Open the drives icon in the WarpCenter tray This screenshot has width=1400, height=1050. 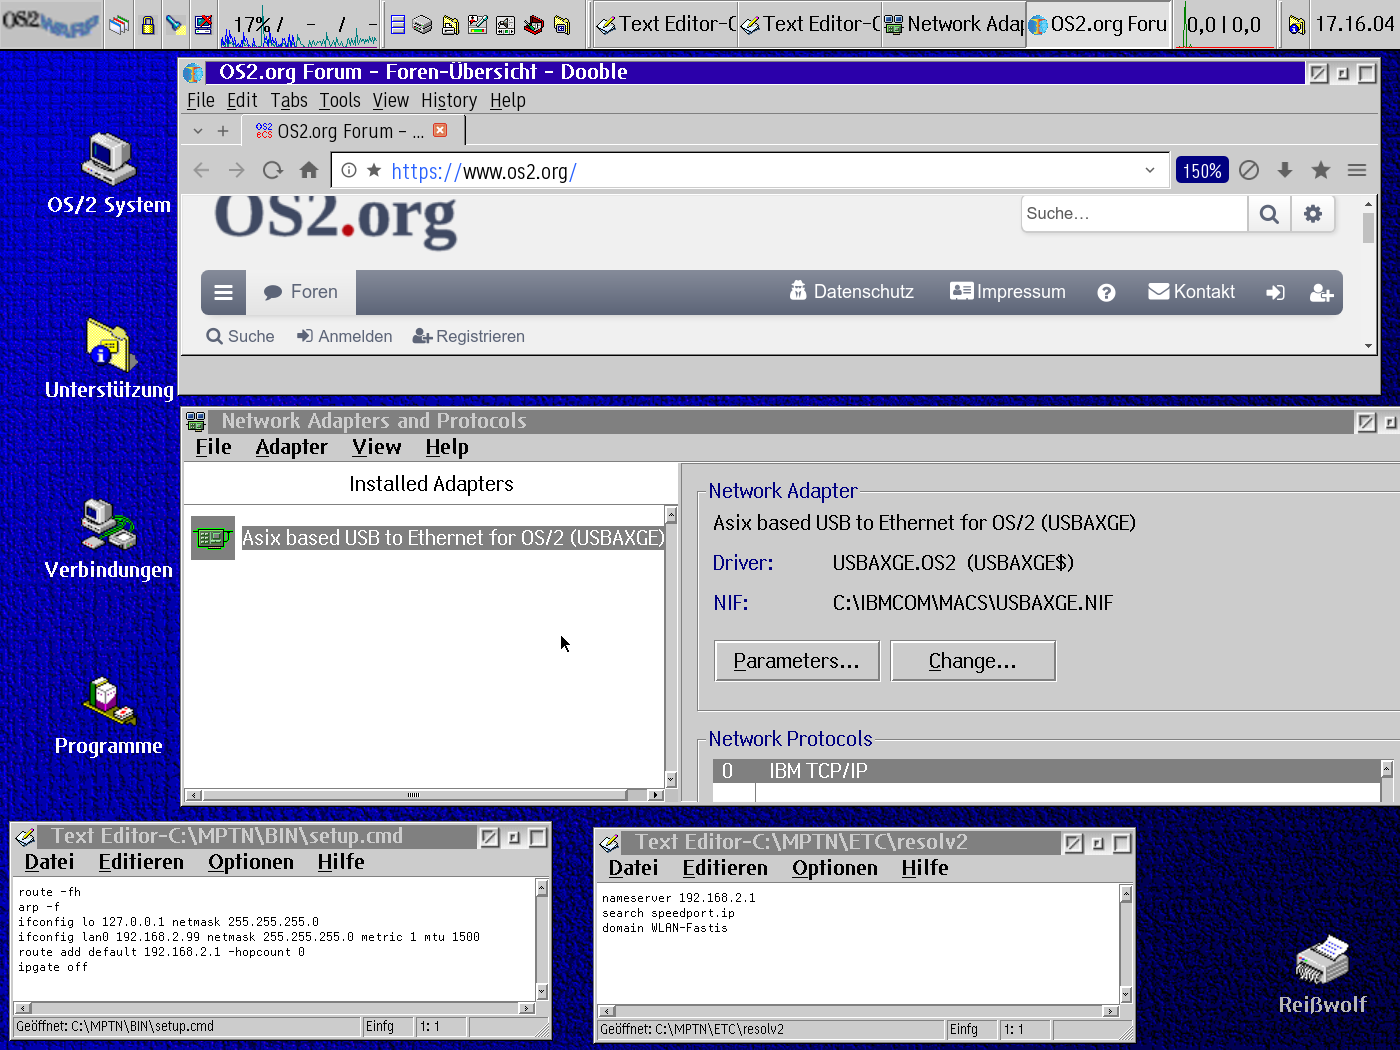pos(423,25)
